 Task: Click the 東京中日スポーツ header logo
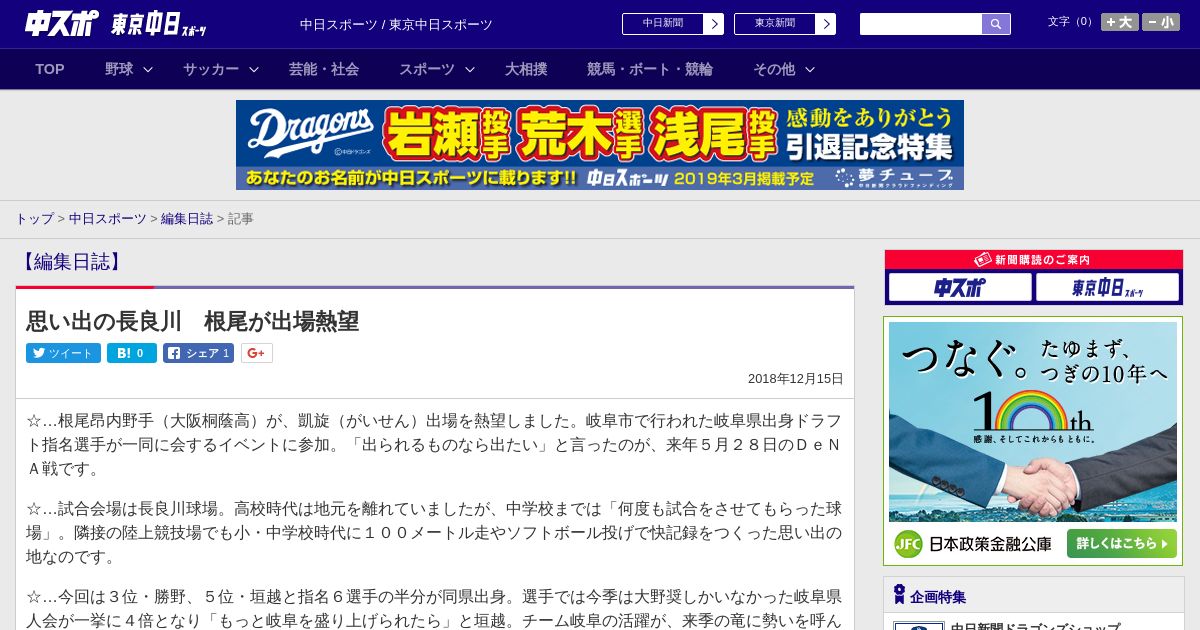pyautogui.click(x=159, y=25)
